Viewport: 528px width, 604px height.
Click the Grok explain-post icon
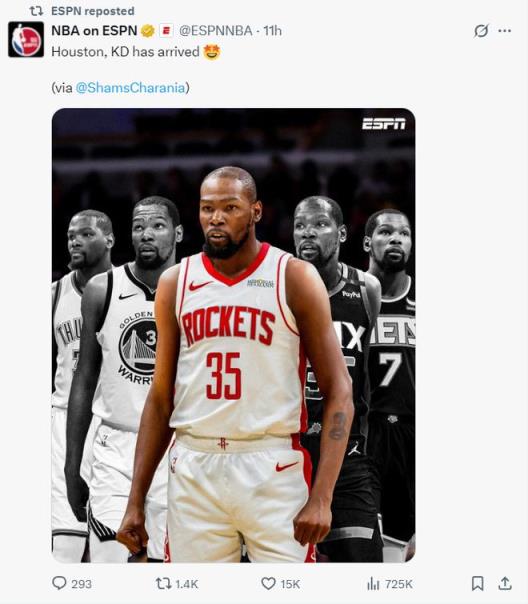pyautogui.click(x=481, y=31)
